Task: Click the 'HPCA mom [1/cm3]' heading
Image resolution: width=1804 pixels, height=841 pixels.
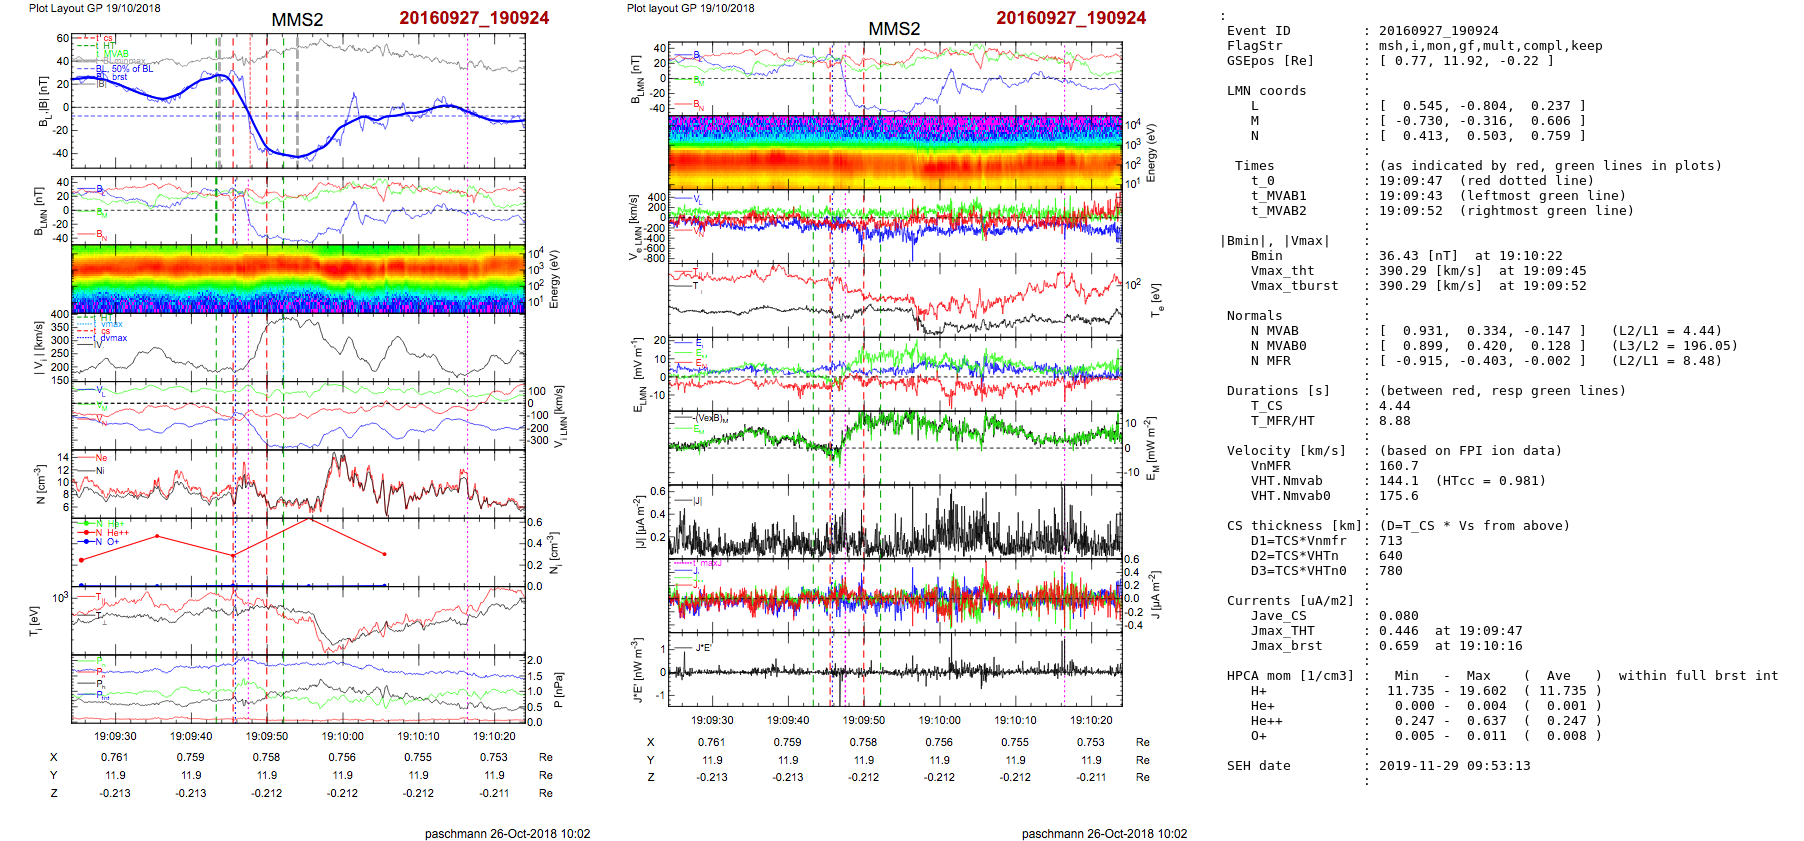Action: click(1290, 676)
